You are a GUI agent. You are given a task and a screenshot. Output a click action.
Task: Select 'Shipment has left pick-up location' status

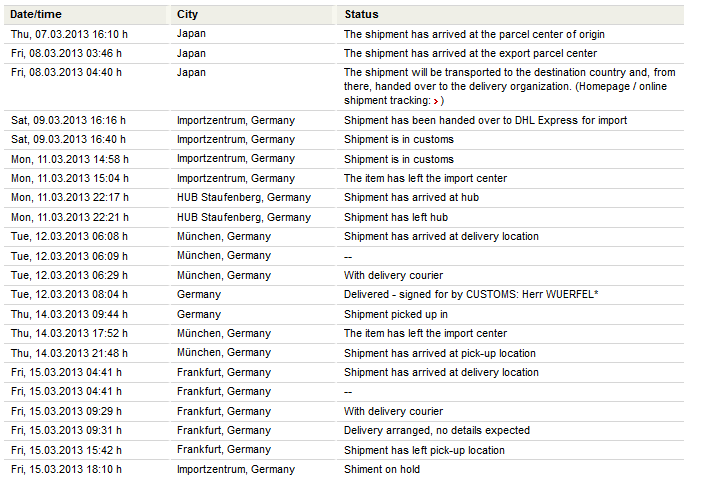pyautogui.click(x=424, y=450)
